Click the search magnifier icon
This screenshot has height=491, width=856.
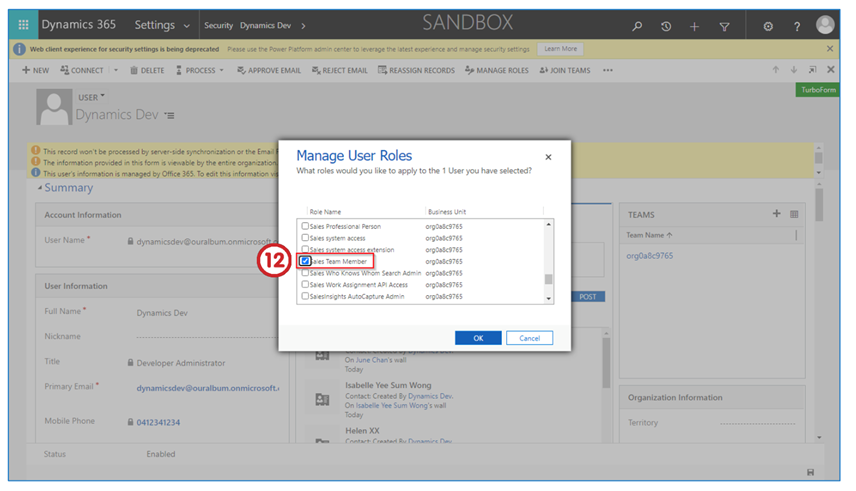pyautogui.click(x=637, y=26)
